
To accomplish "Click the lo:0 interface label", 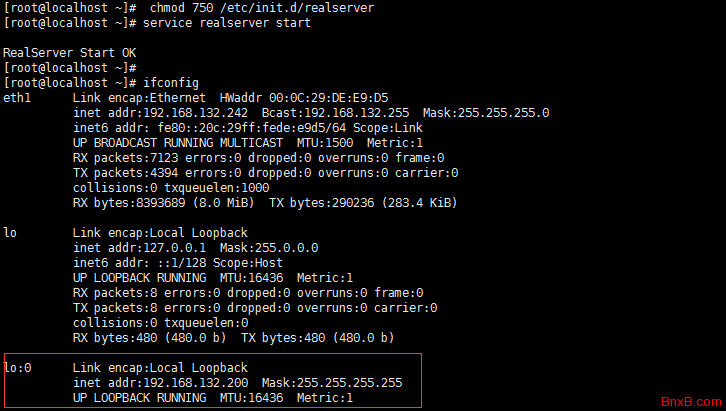I will pos(18,368).
